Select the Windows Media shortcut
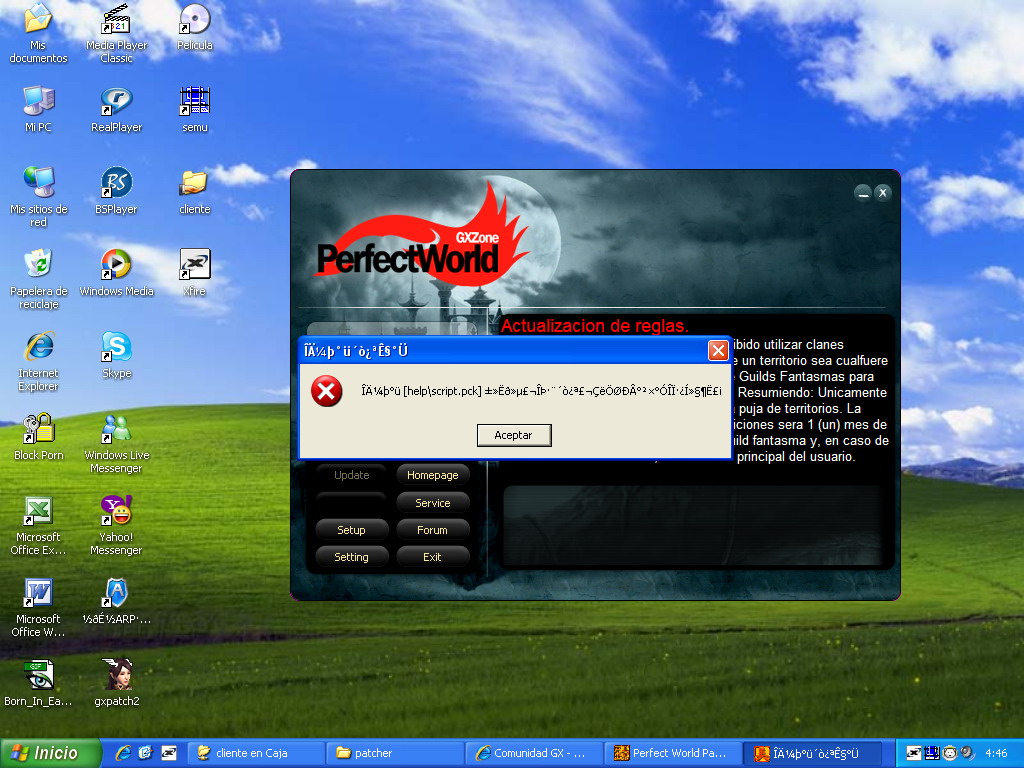 point(116,273)
